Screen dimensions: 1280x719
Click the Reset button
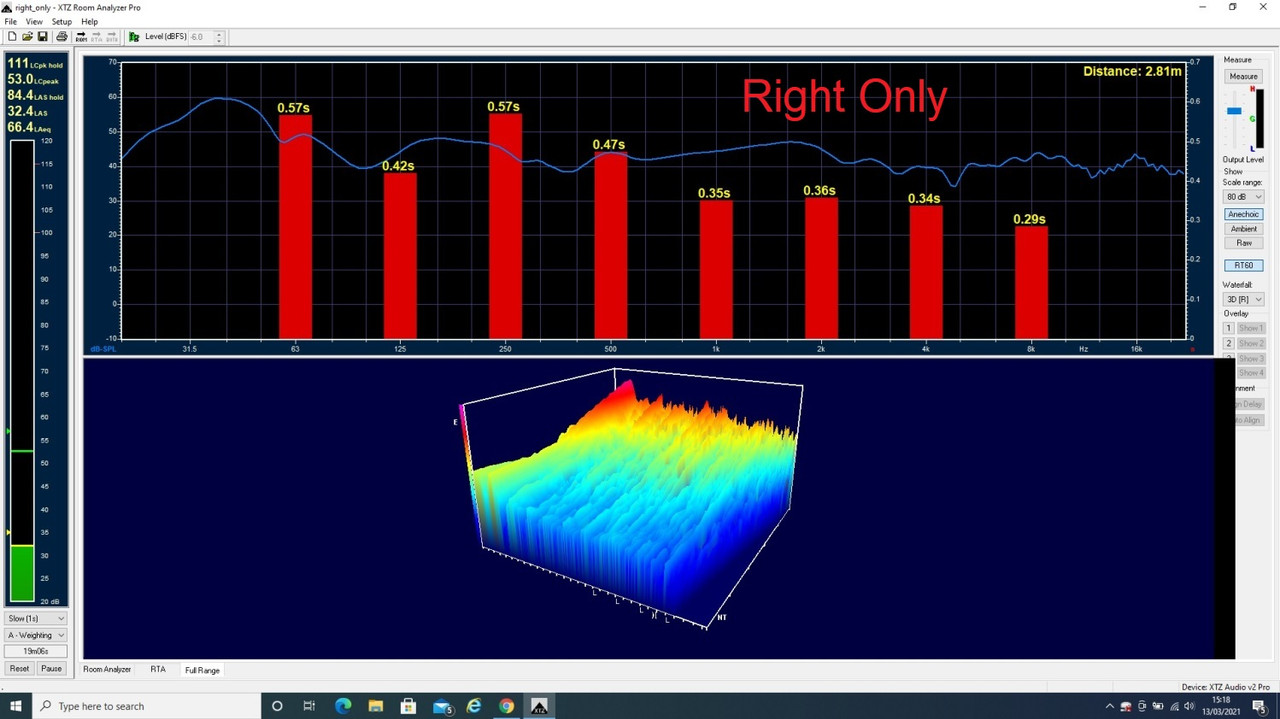pyautogui.click(x=19, y=669)
